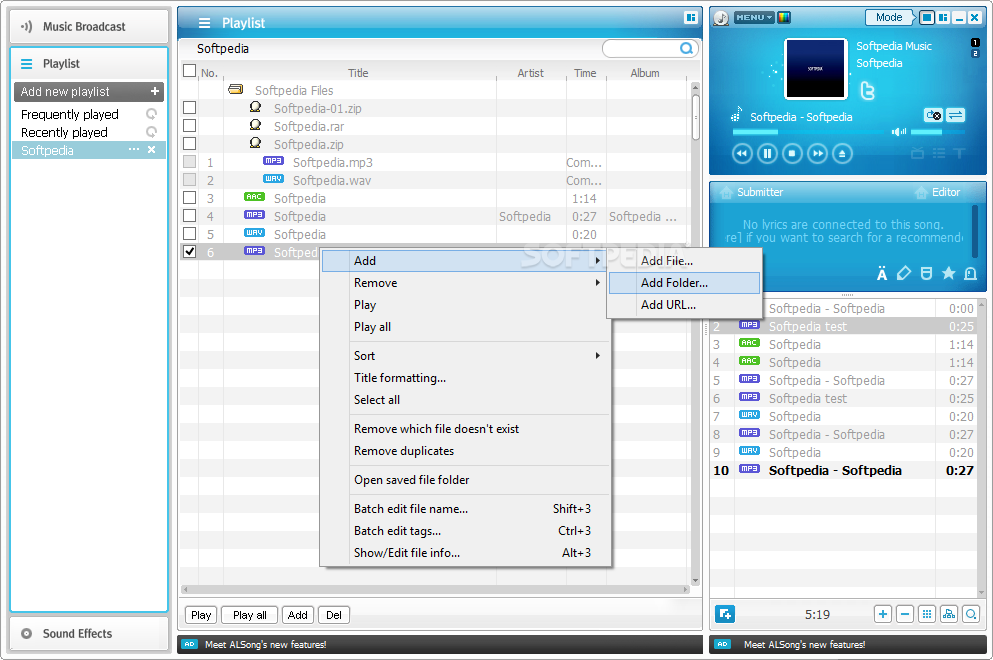Click the mini playlist search icon

click(971, 614)
